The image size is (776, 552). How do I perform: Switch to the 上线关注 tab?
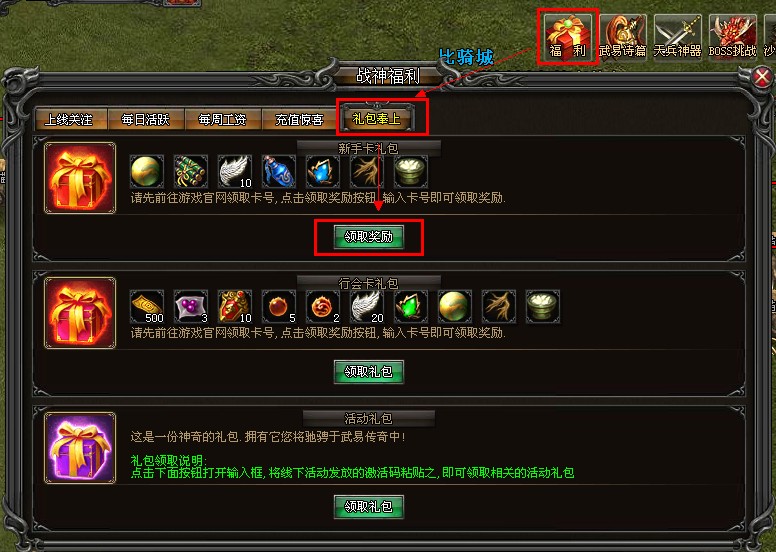pos(71,119)
